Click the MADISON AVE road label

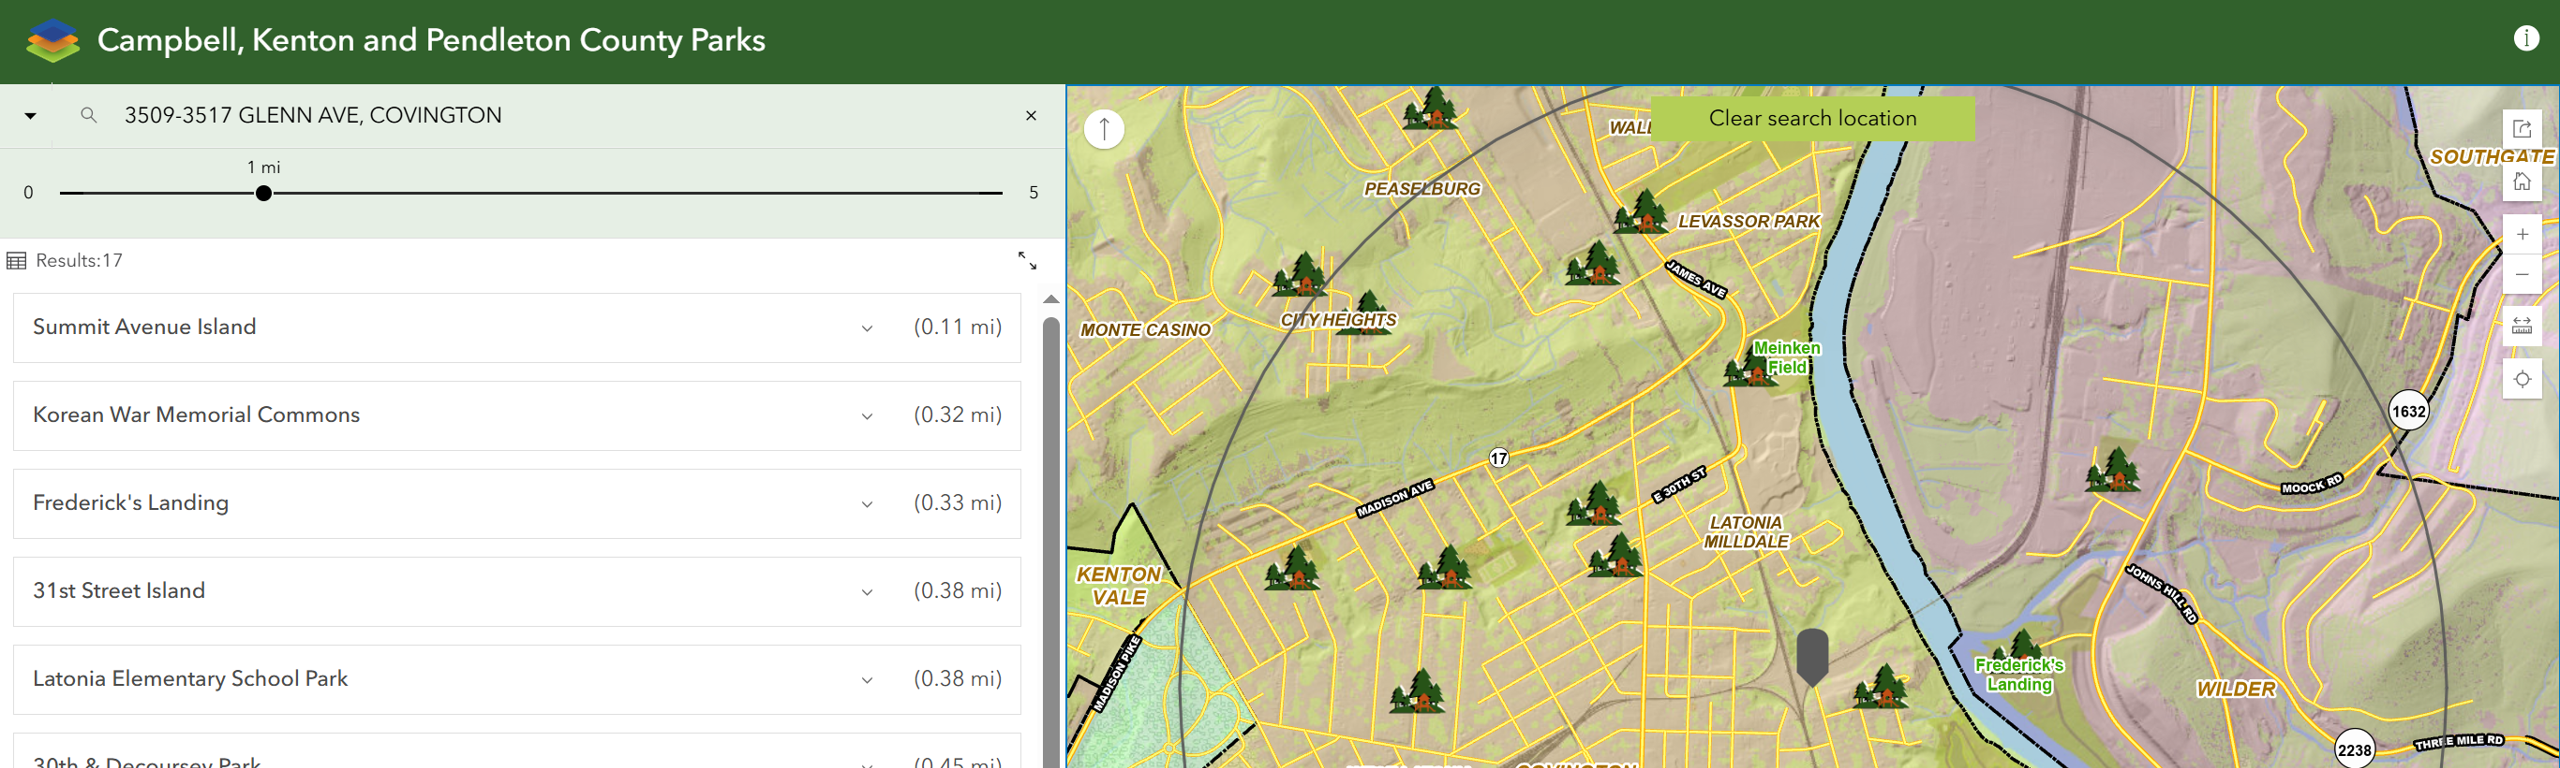click(x=1394, y=499)
